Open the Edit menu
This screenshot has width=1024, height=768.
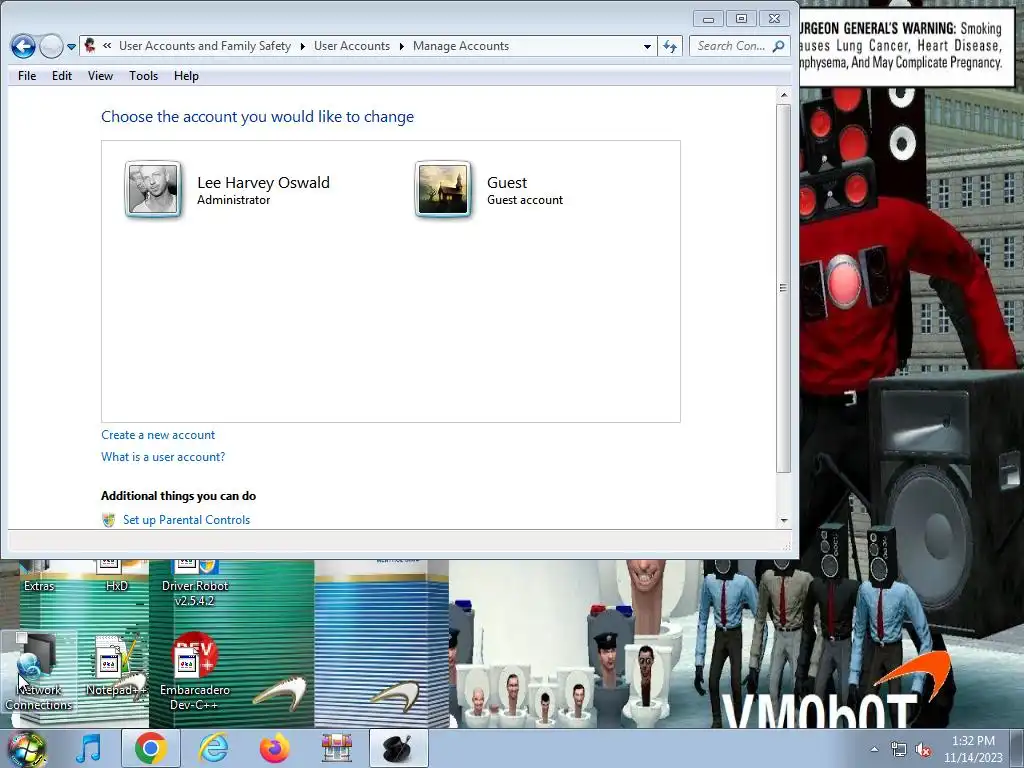click(x=62, y=76)
